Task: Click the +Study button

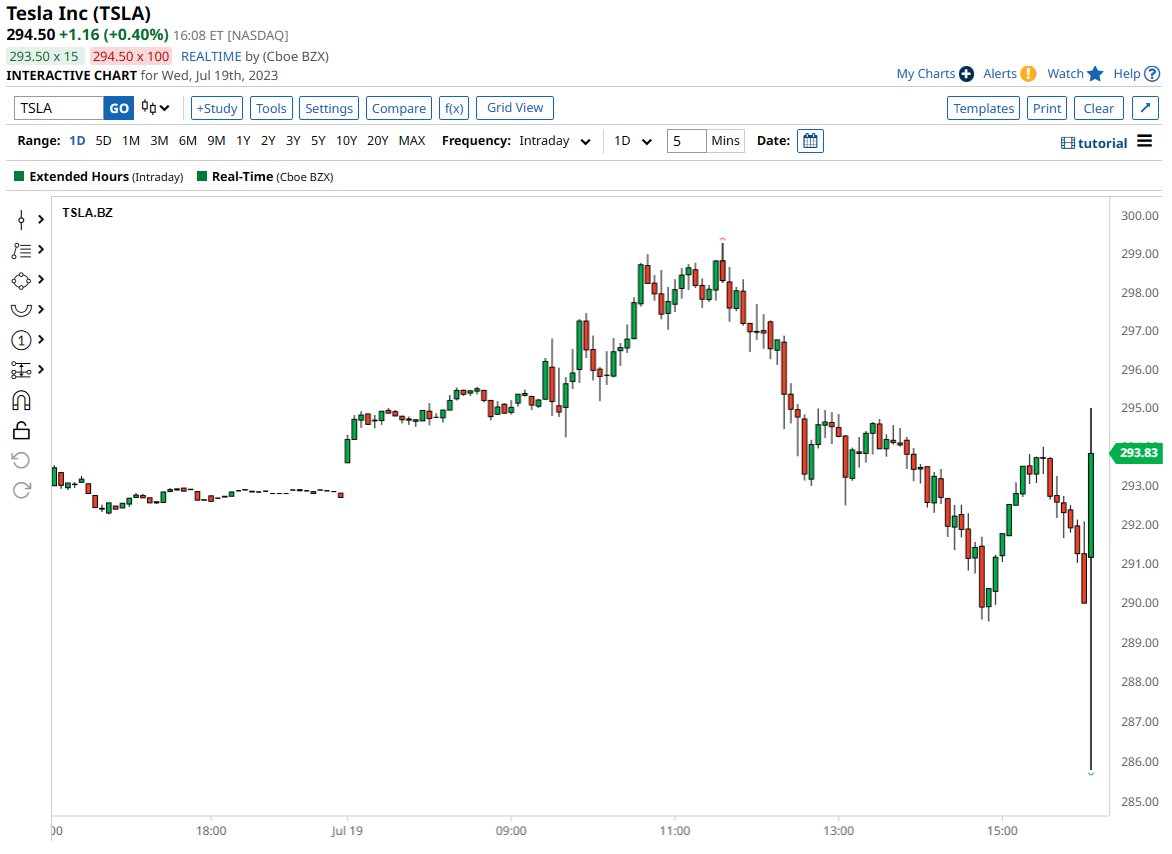Action: pos(217,108)
